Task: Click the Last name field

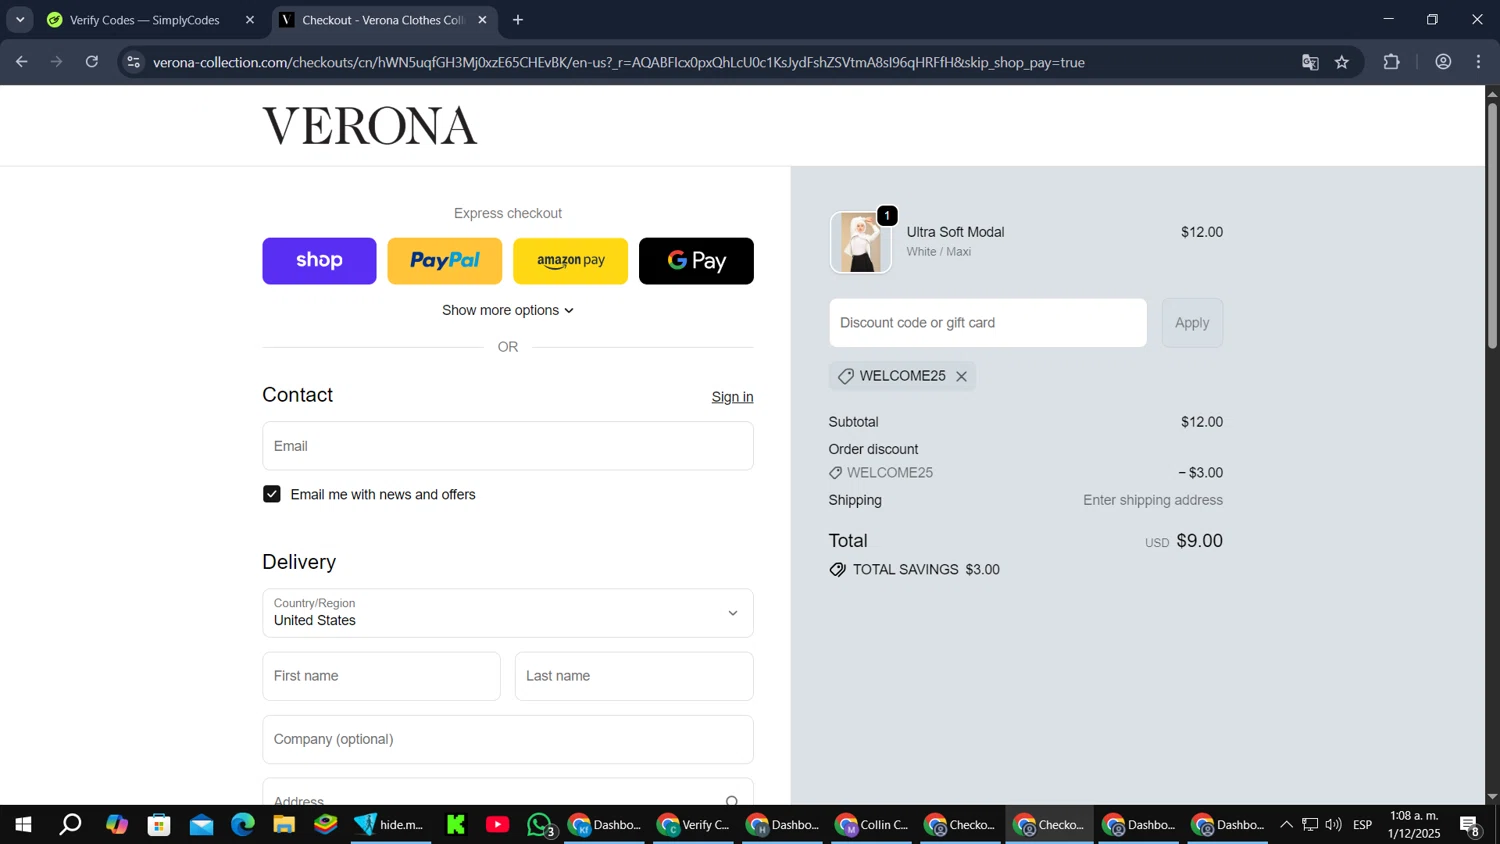Action: coord(634,676)
